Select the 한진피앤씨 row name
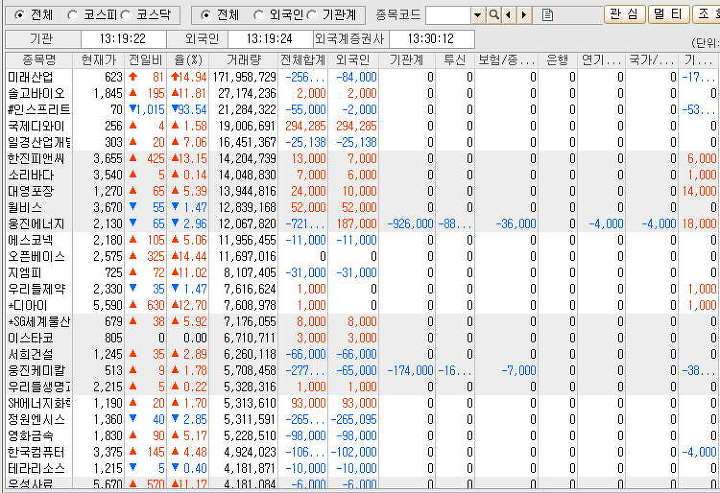This screenshot has height=493, width=720. click(x=36, y=159)
